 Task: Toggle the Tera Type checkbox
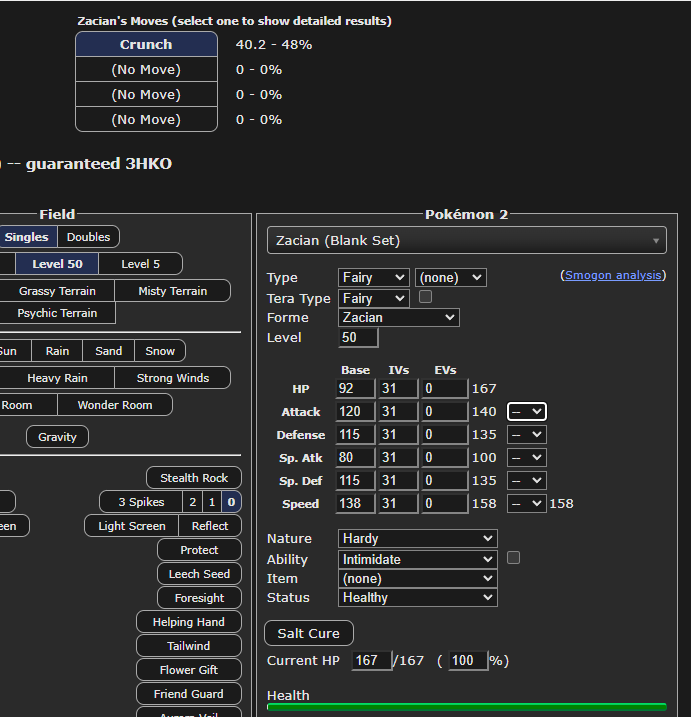pyautogui.click(x=425, y=297)
